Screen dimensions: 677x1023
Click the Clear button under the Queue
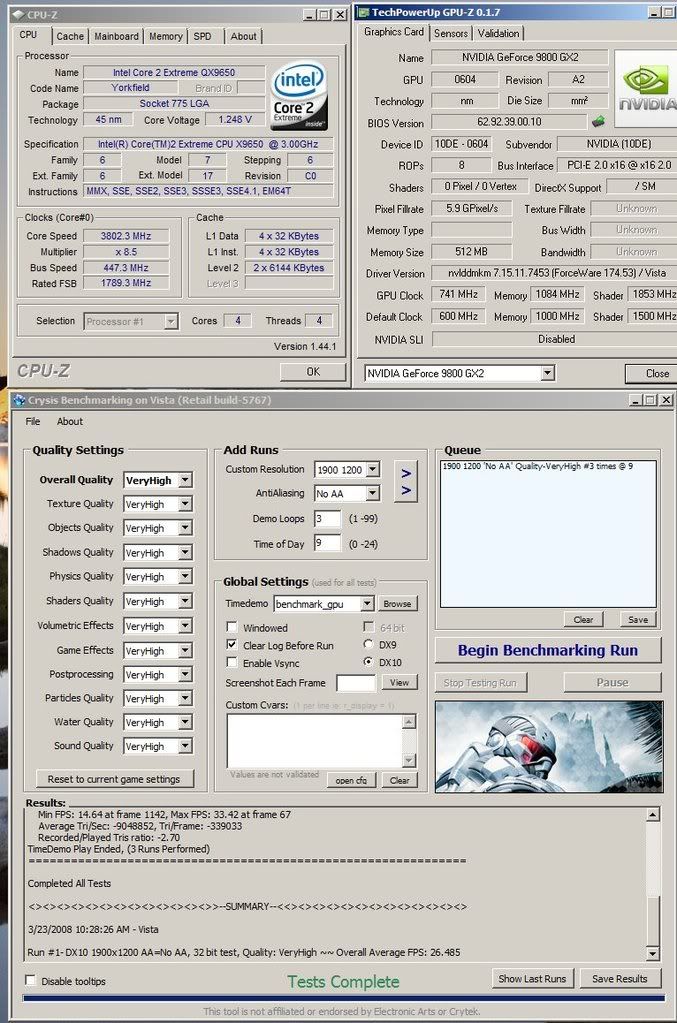point(583,620)
